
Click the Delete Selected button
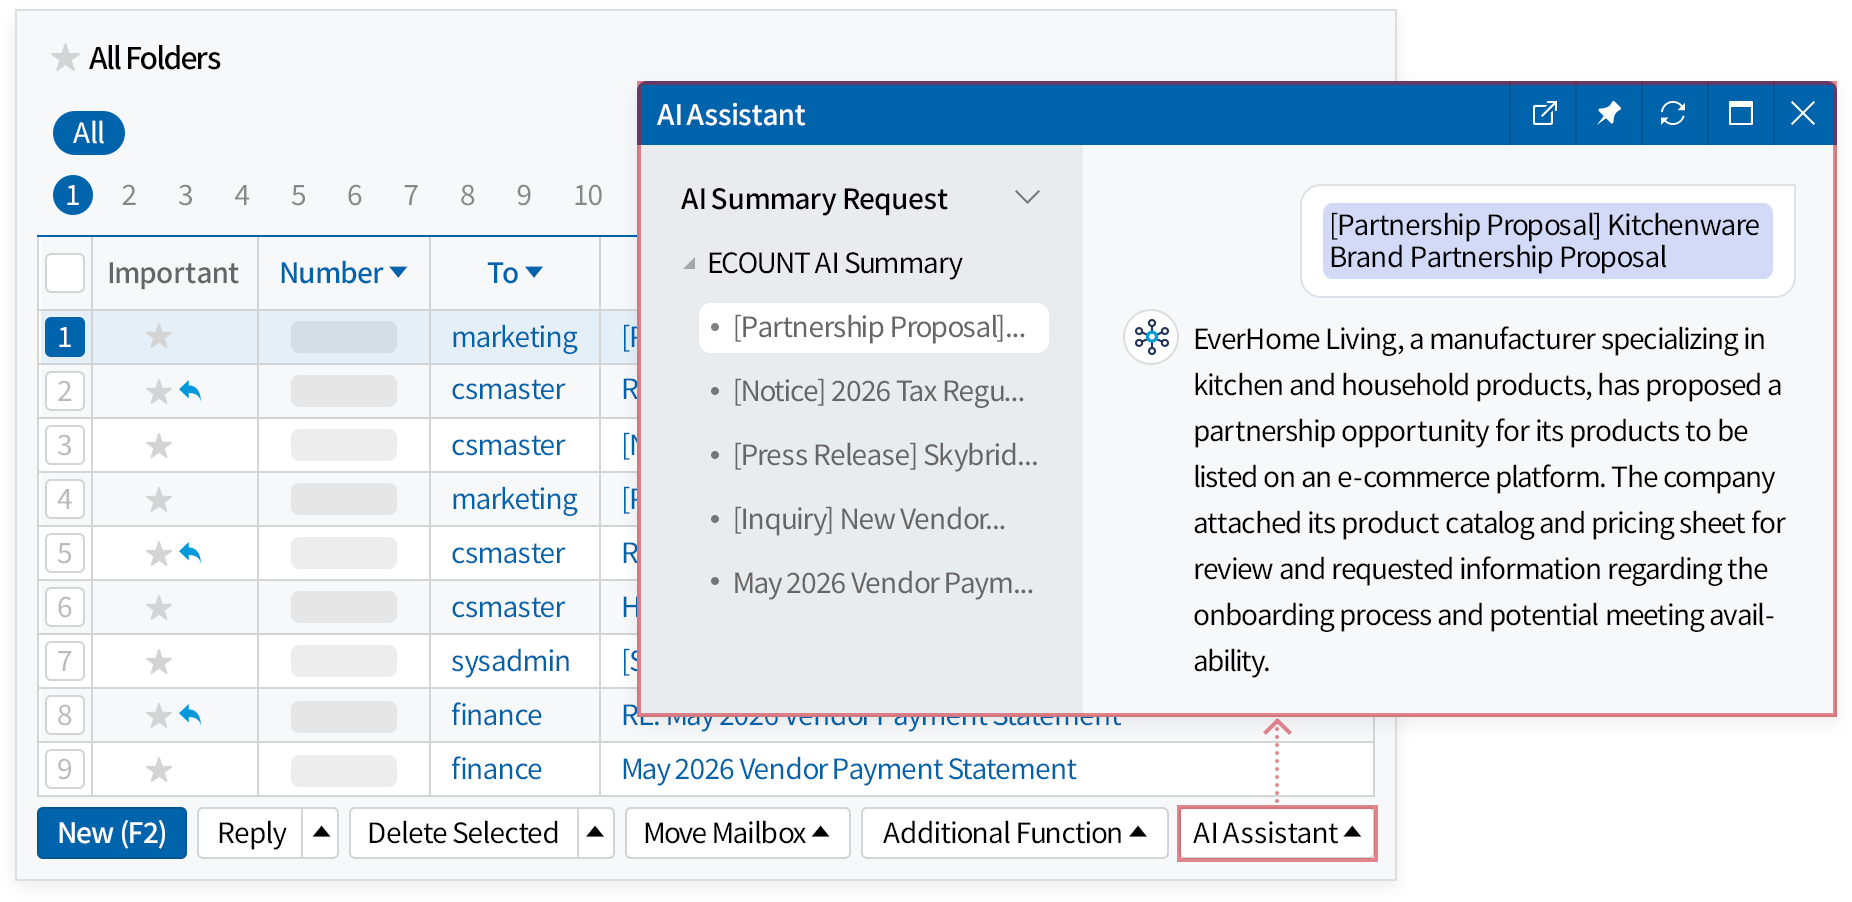click(x=463, y=833)
